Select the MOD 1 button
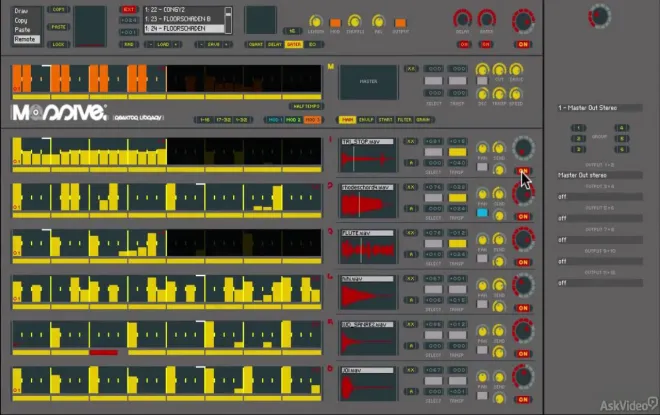The height and width of the screenshot is (415, 660). (x=274, y=120)
